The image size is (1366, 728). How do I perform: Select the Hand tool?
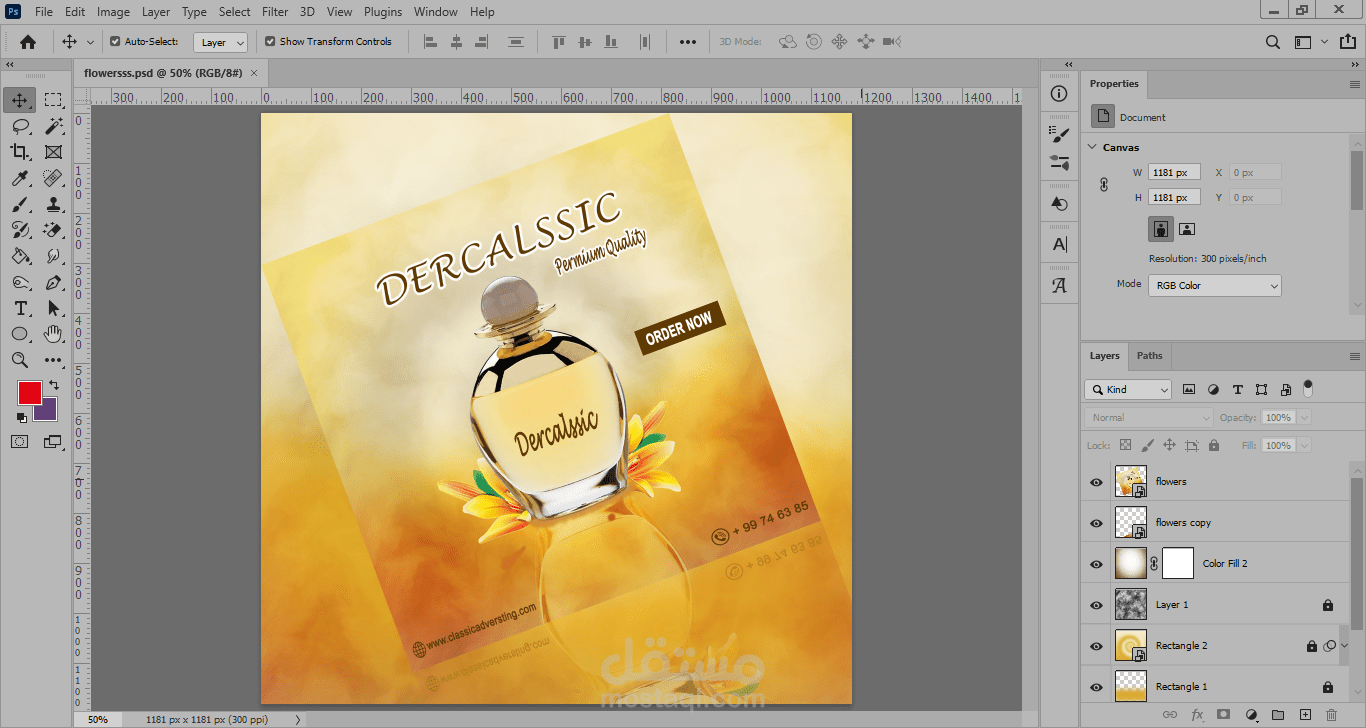[x=54, y=334]
